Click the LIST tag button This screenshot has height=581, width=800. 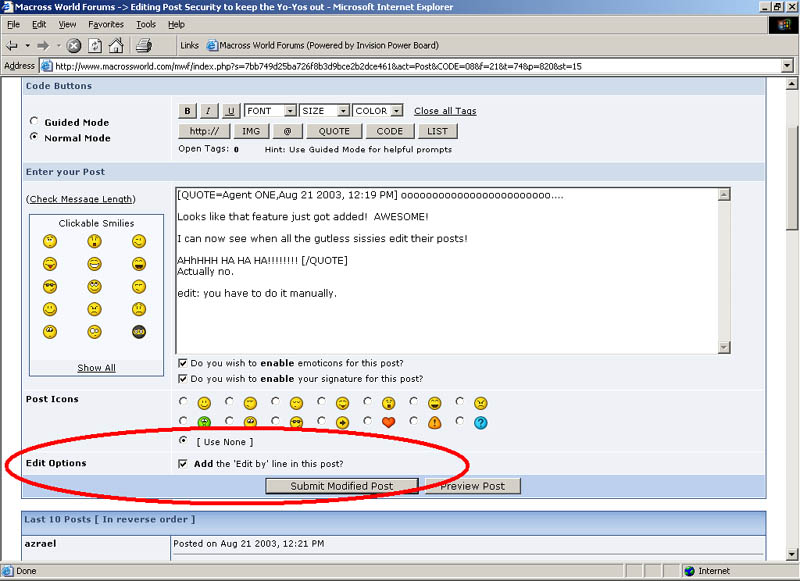[437, 131]
